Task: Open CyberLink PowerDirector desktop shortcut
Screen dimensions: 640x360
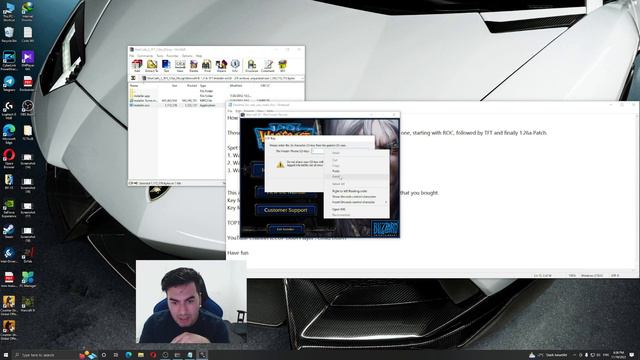Action: pyautogui.click(x=9, y=60)
